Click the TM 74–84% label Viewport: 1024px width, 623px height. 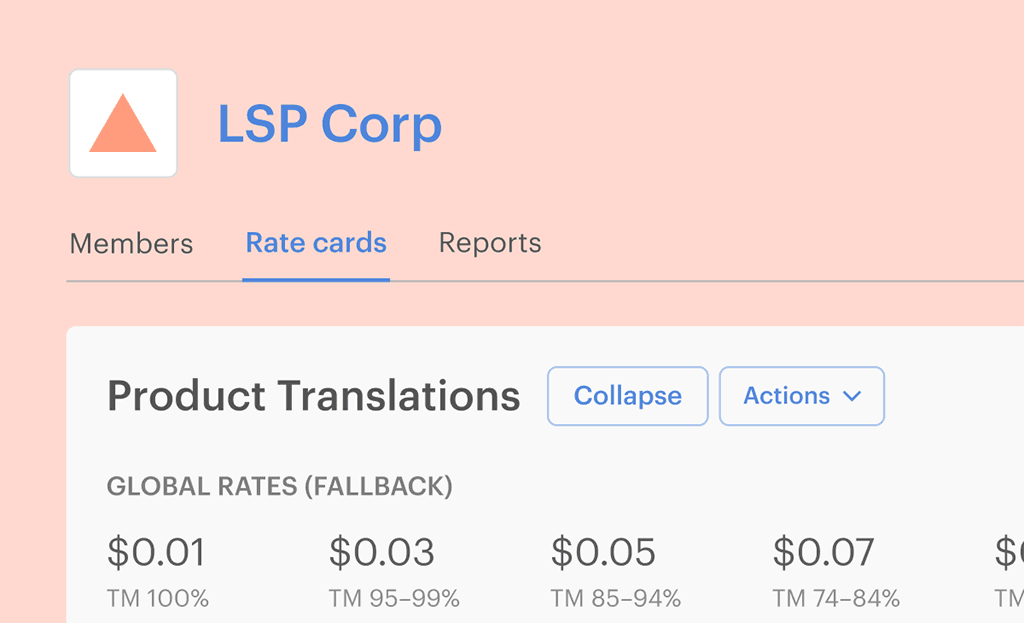tap(836, 599)
